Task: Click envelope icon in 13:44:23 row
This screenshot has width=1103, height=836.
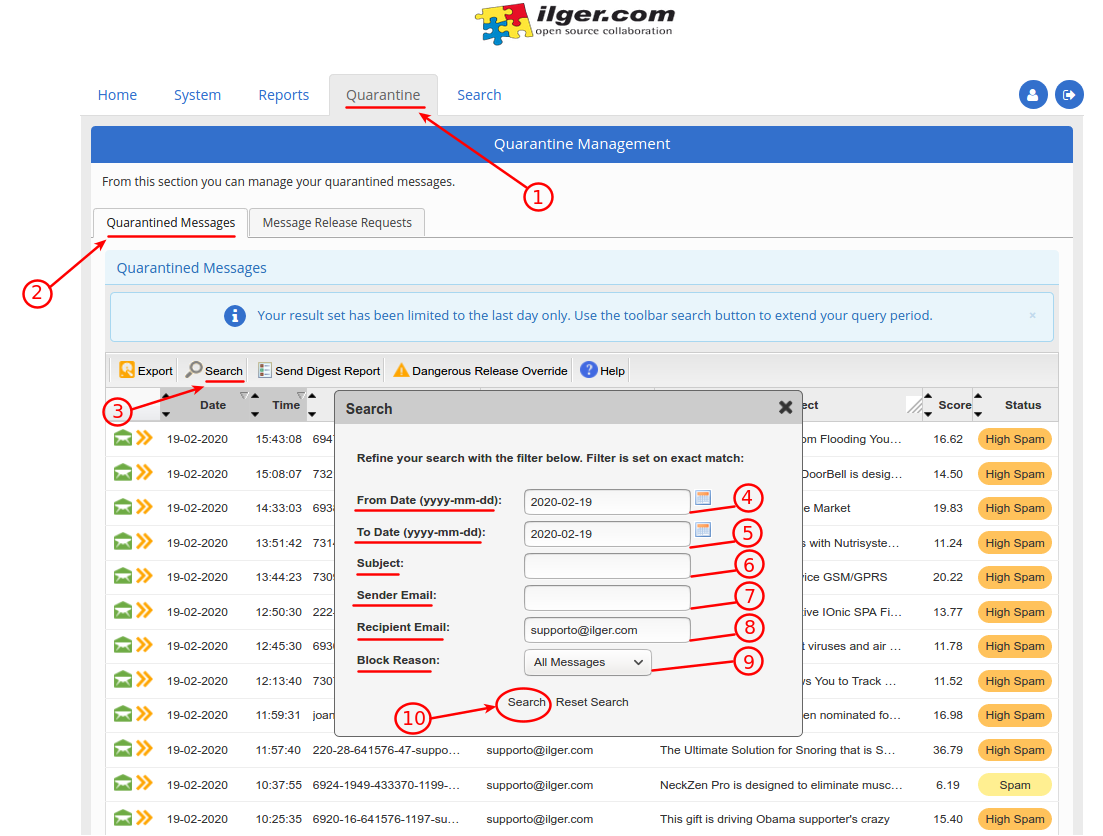Action: 123,576
